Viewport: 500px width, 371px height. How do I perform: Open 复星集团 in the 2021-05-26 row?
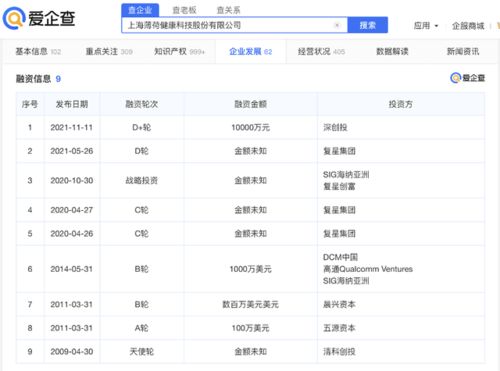[339, 151]
